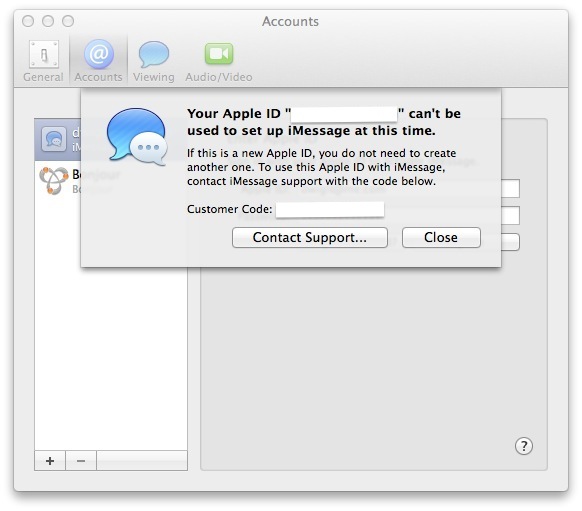Click the window's red close button
This screenshot has width=582, height=511.
click(x=28, y=21)
